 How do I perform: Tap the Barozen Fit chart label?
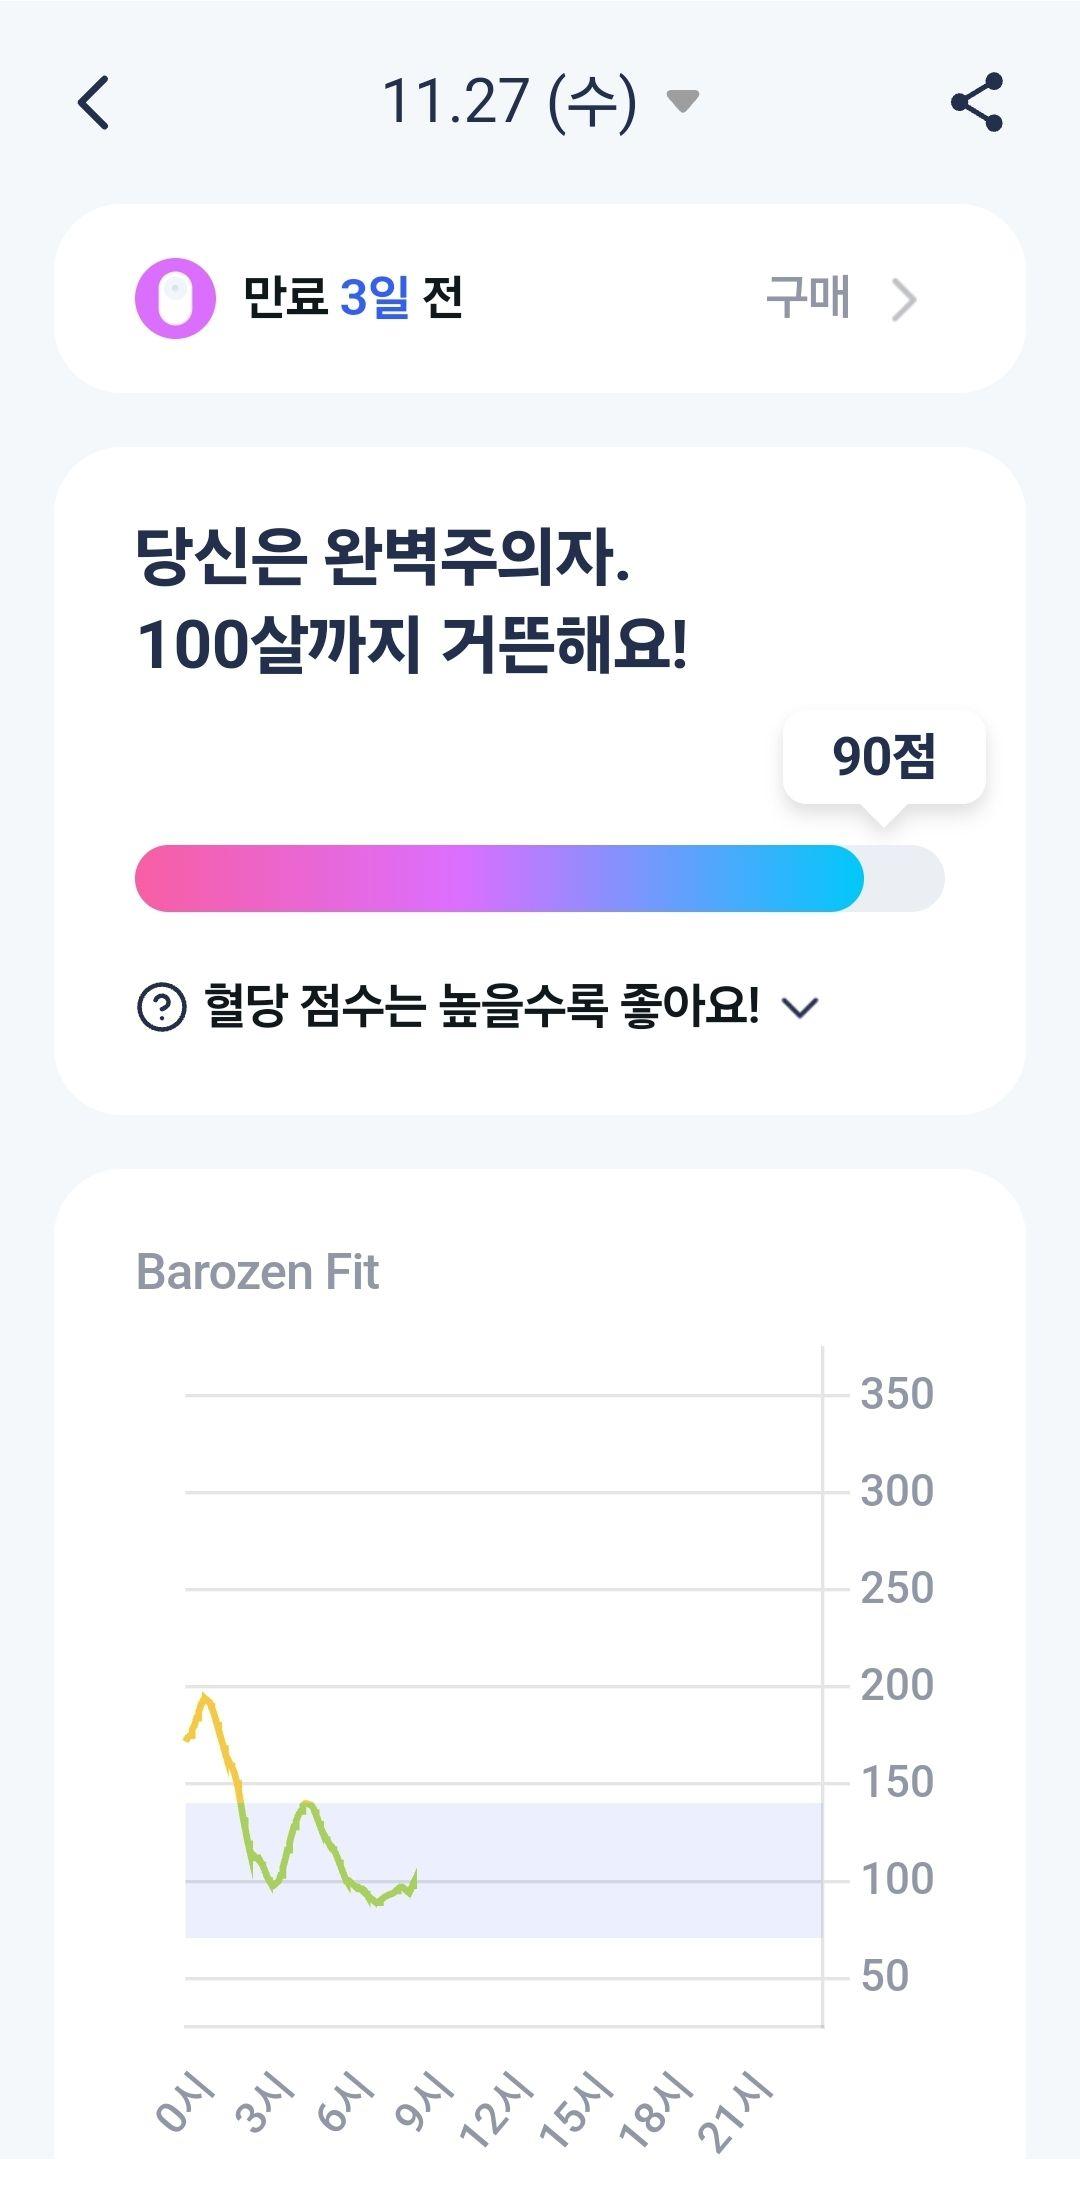tap(257, 1272)
